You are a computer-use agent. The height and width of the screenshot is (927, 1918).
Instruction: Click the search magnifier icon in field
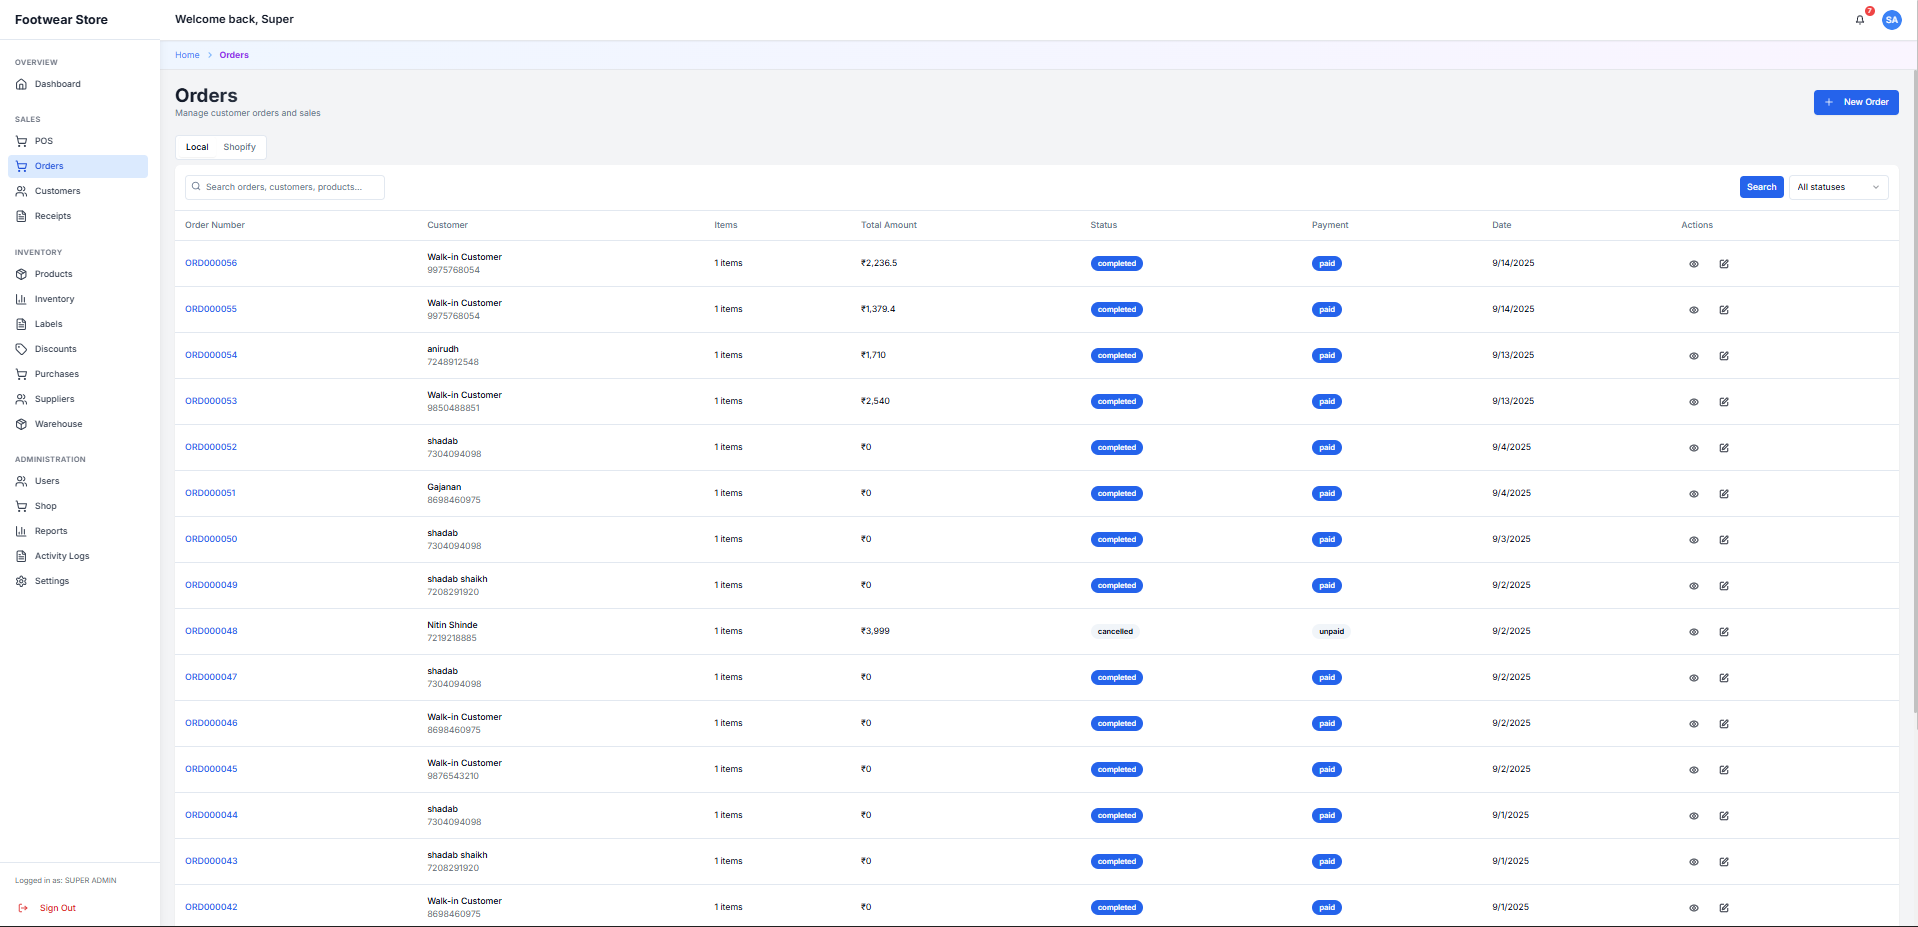pyautogui.click(x=196, y=187)
